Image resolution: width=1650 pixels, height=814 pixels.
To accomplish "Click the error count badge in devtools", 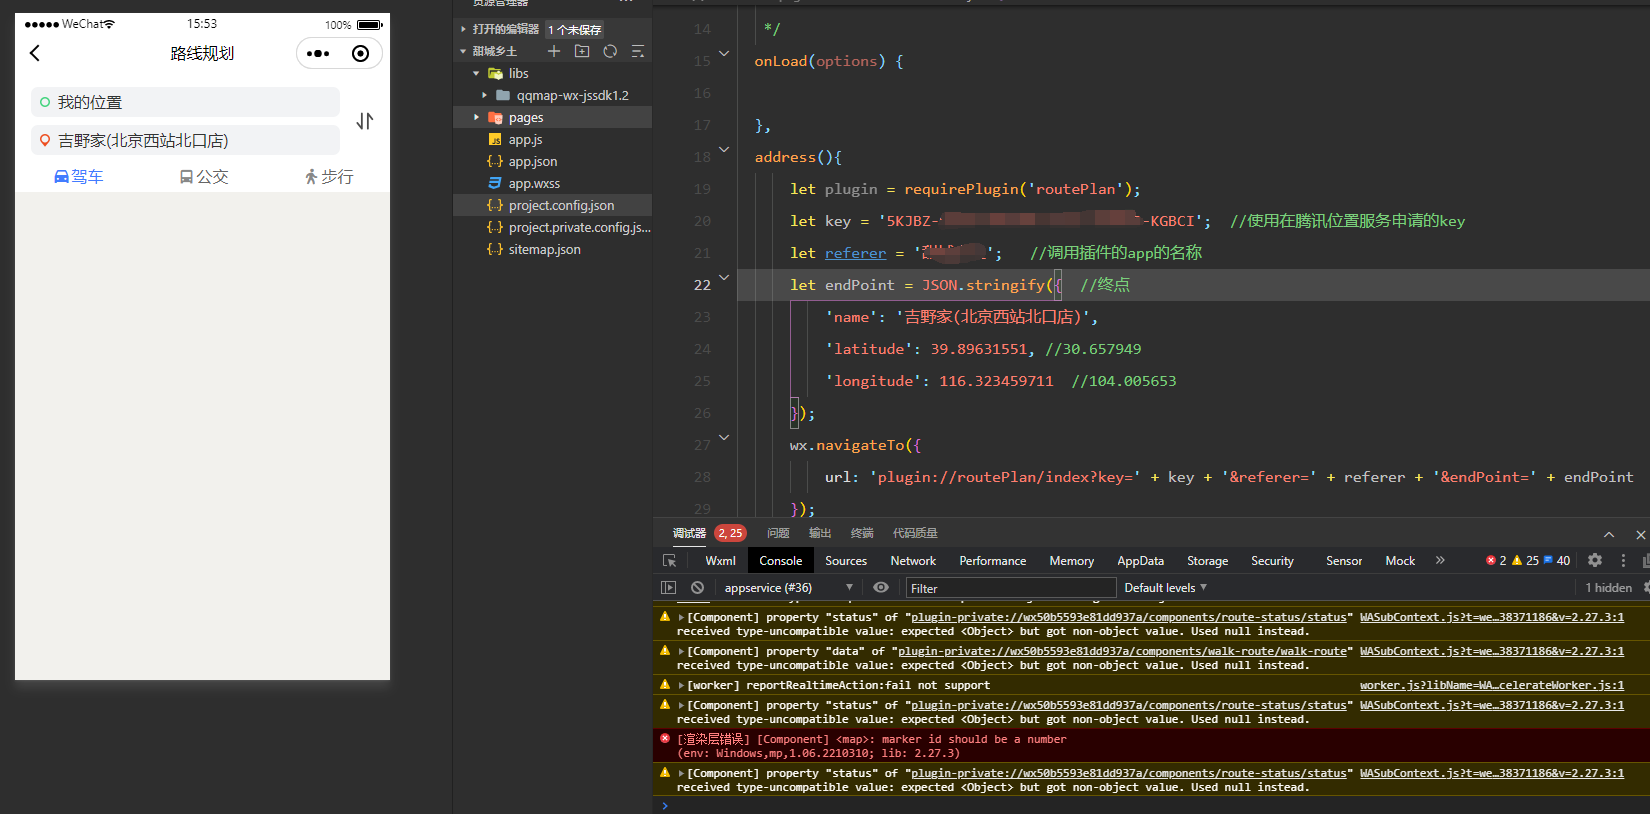I will (x=1496, y=561).
